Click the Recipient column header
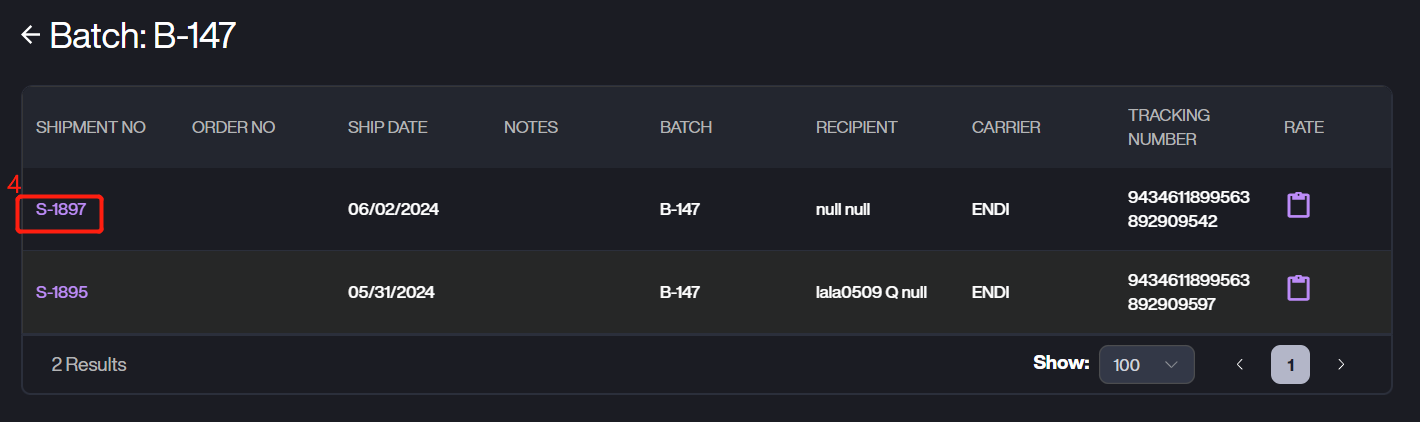 click(x=856, y=127)
